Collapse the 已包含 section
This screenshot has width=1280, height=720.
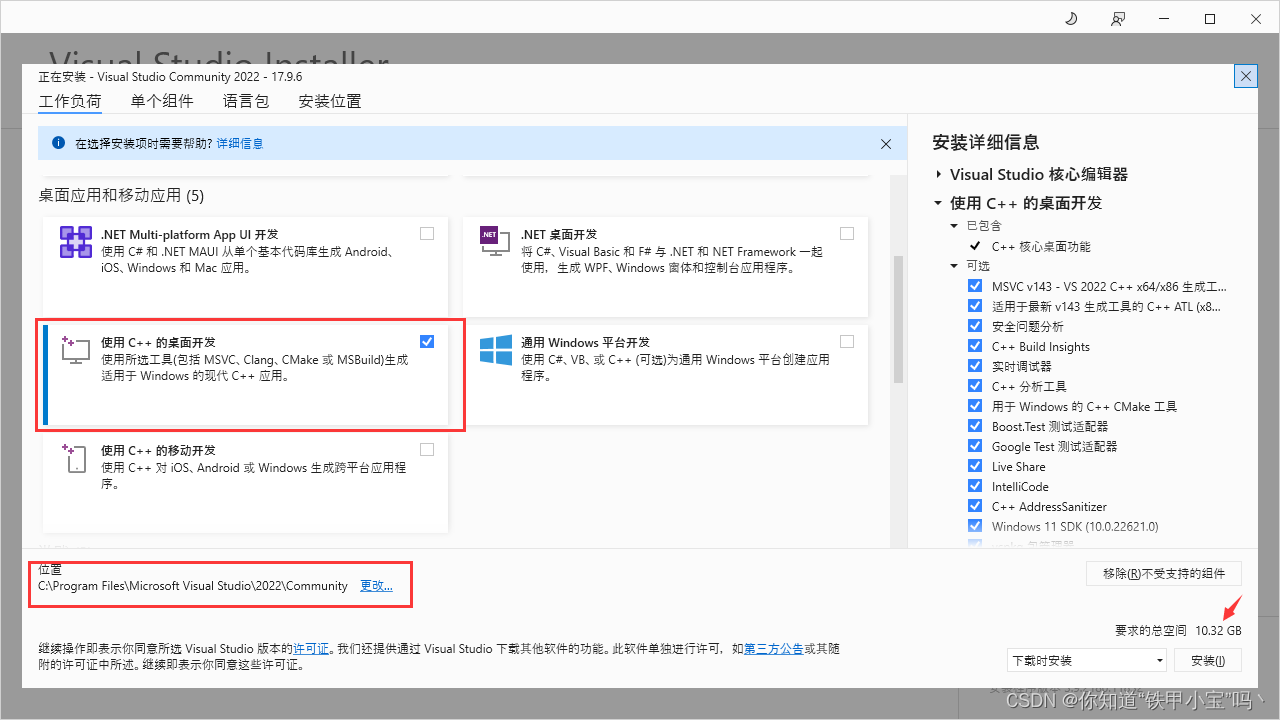point(955,226)
